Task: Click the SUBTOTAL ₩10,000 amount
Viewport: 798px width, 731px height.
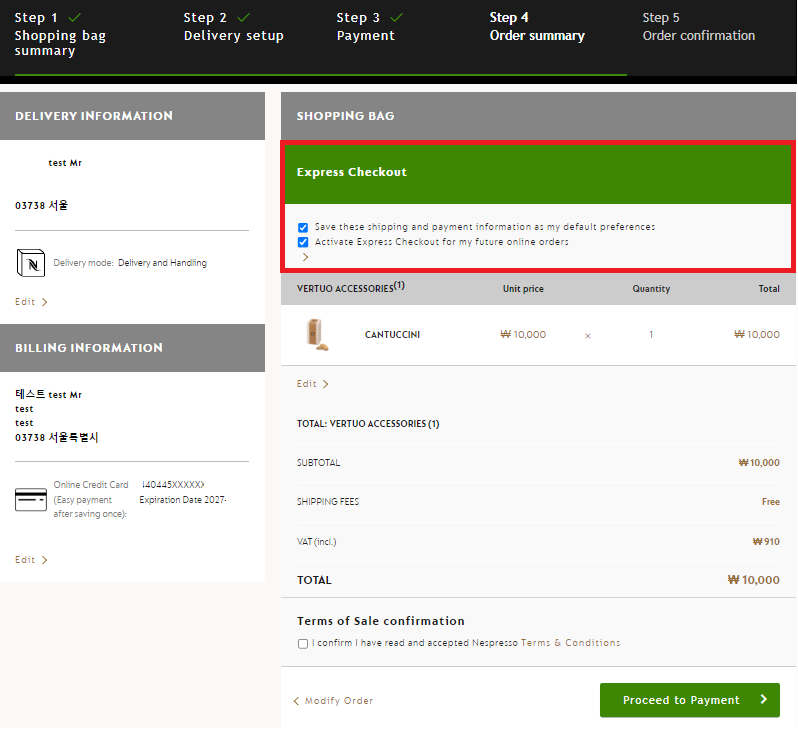Action: (759, 463)
